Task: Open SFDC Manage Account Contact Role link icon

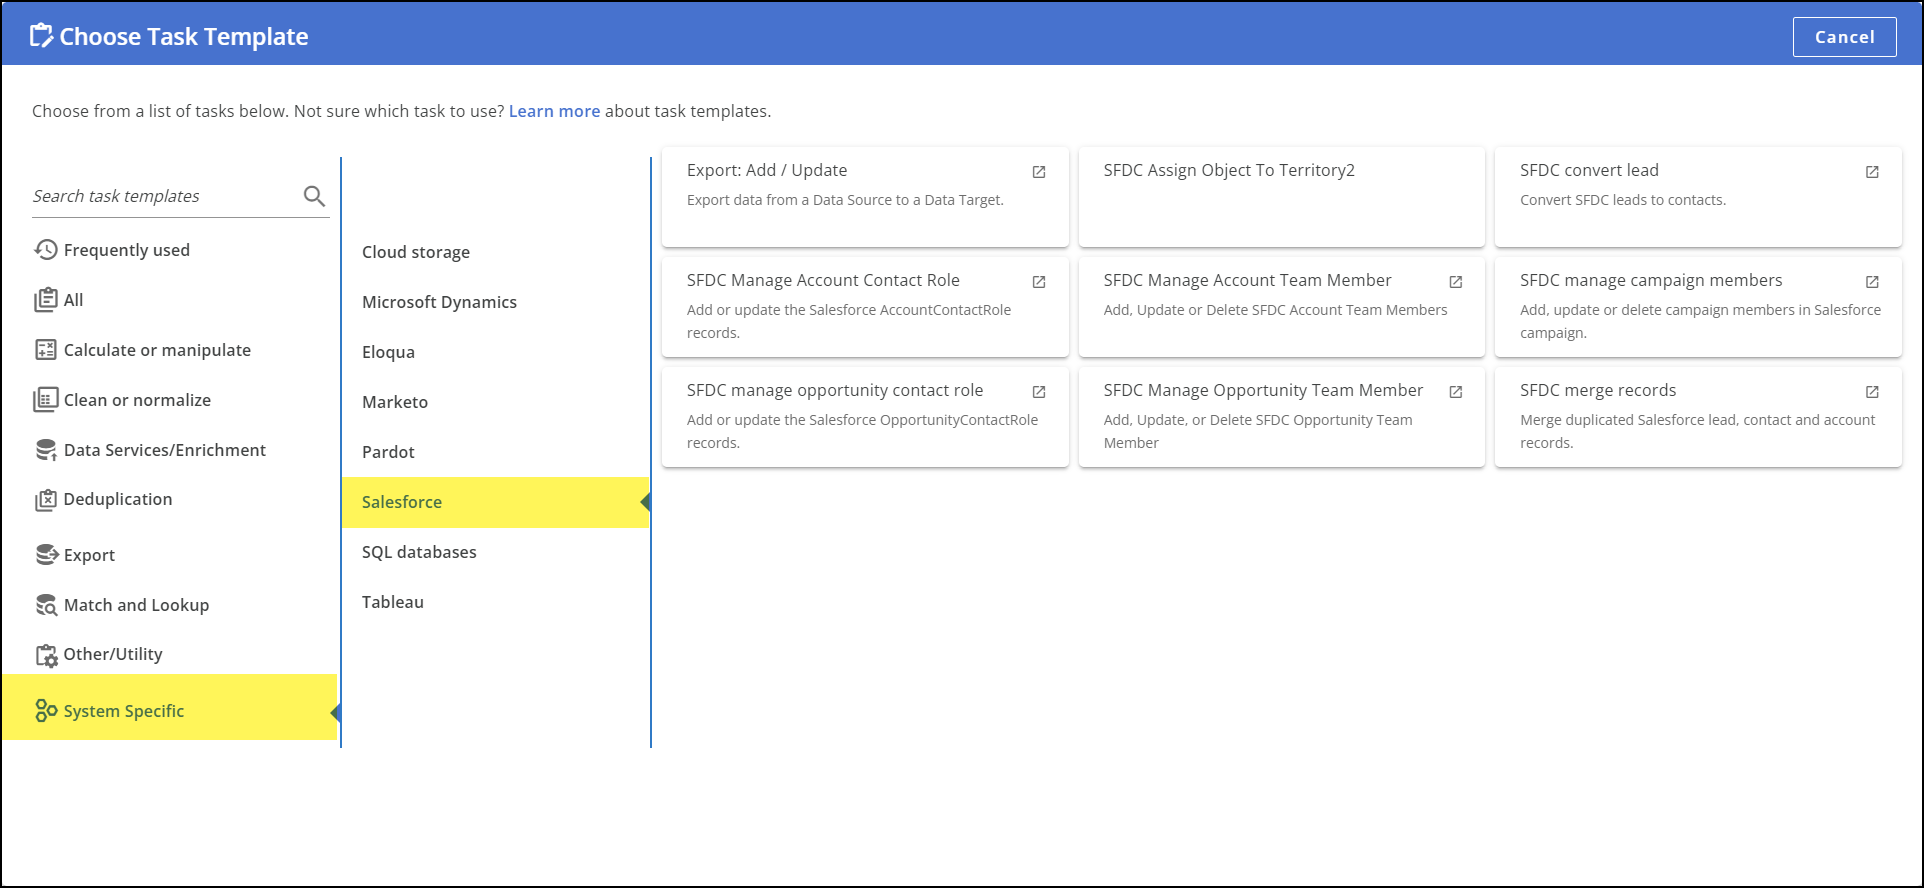Action: coord(1039,282)
